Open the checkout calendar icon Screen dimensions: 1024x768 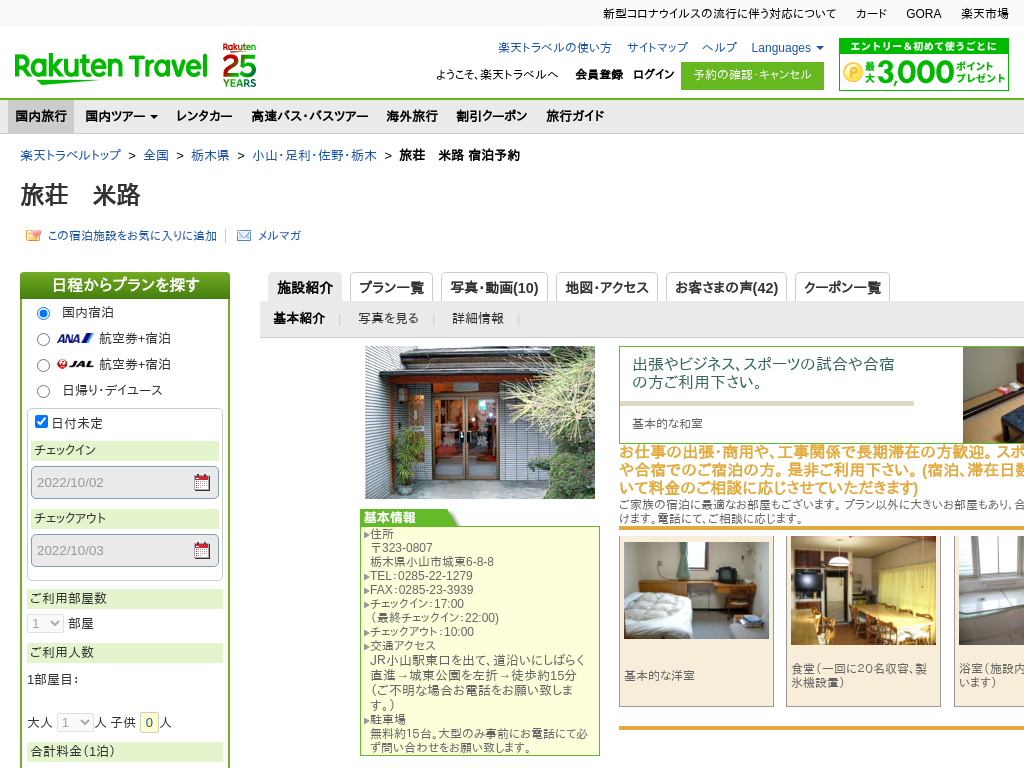202,551
